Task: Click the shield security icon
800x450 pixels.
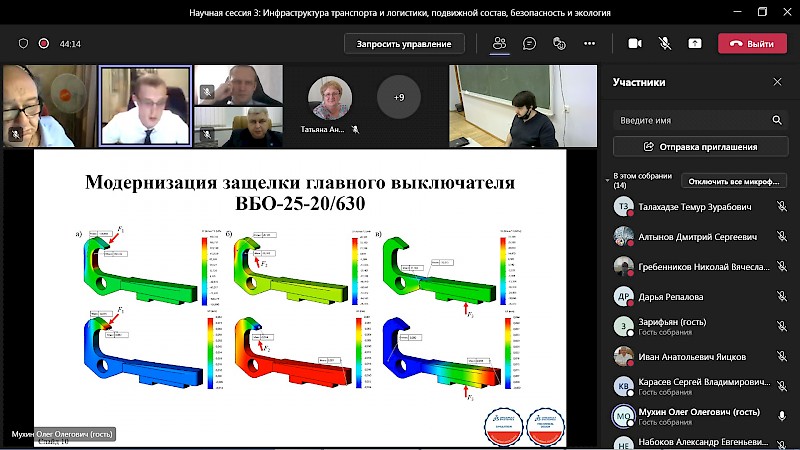Action: click(24, 44)
